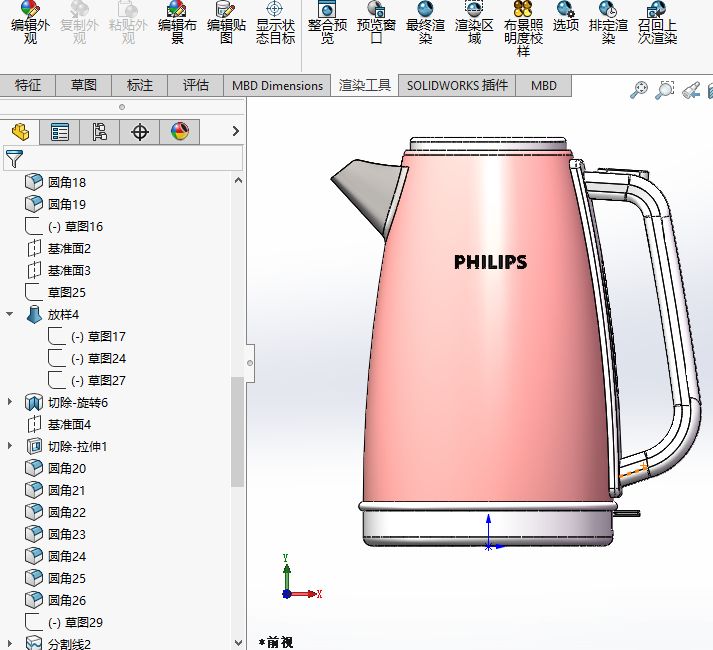Open the PropertyManager panel tab
This screenshot has height=650, width=713.
pos(60,132)
